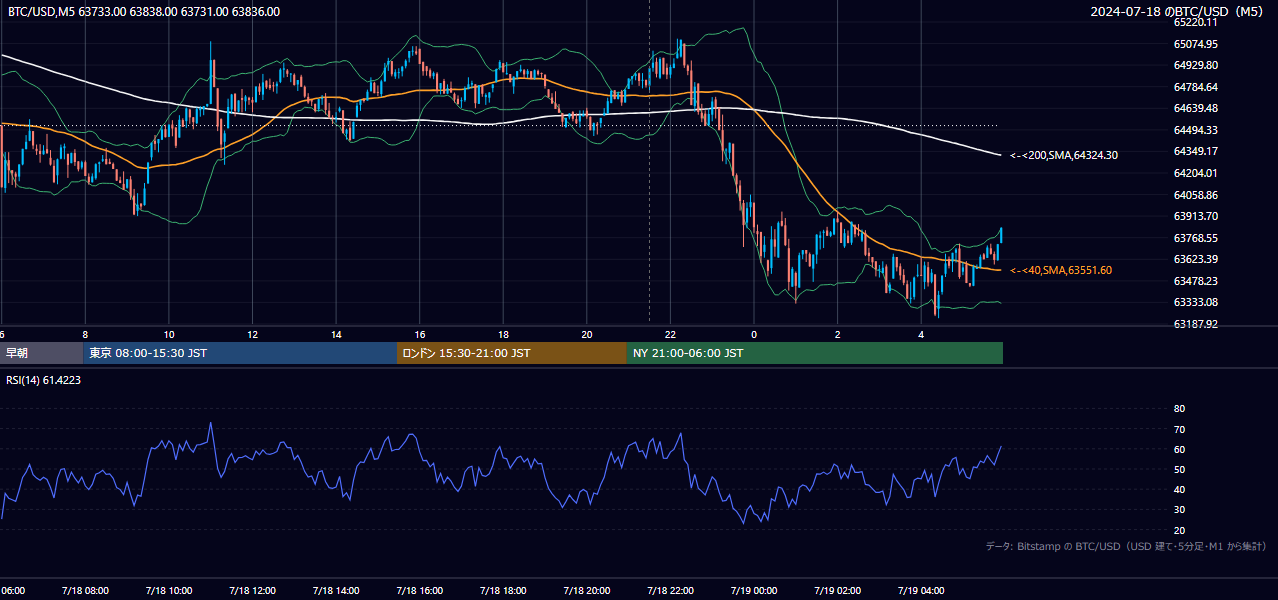Click the 7/18 10:00 time label
Viewport: 1278px width, 600px height.
point(168,591)
